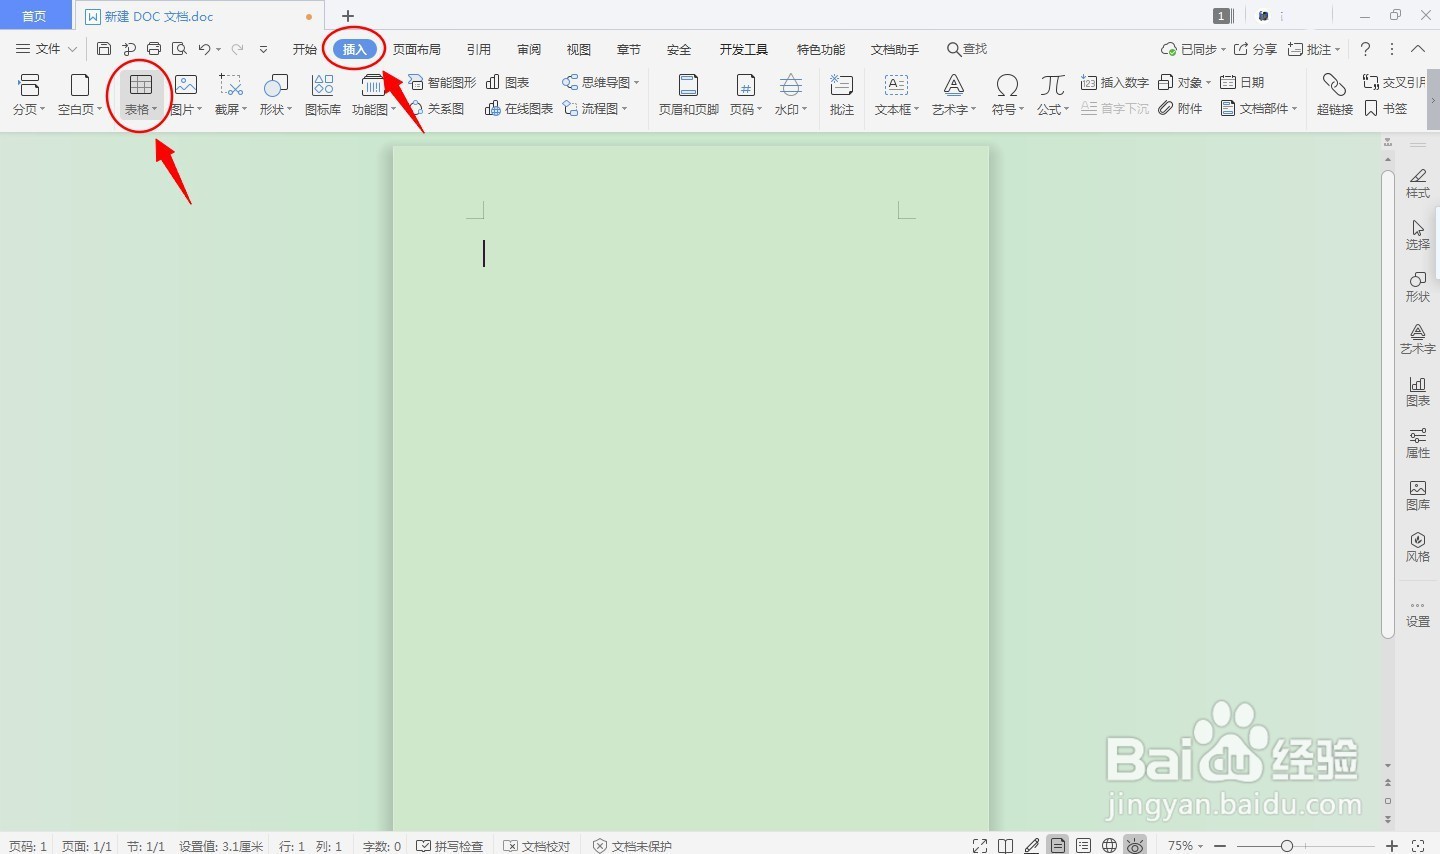
Task: Switch to web layout with the globe icon
Action: pyautogui.click(x=1109, y=845)
